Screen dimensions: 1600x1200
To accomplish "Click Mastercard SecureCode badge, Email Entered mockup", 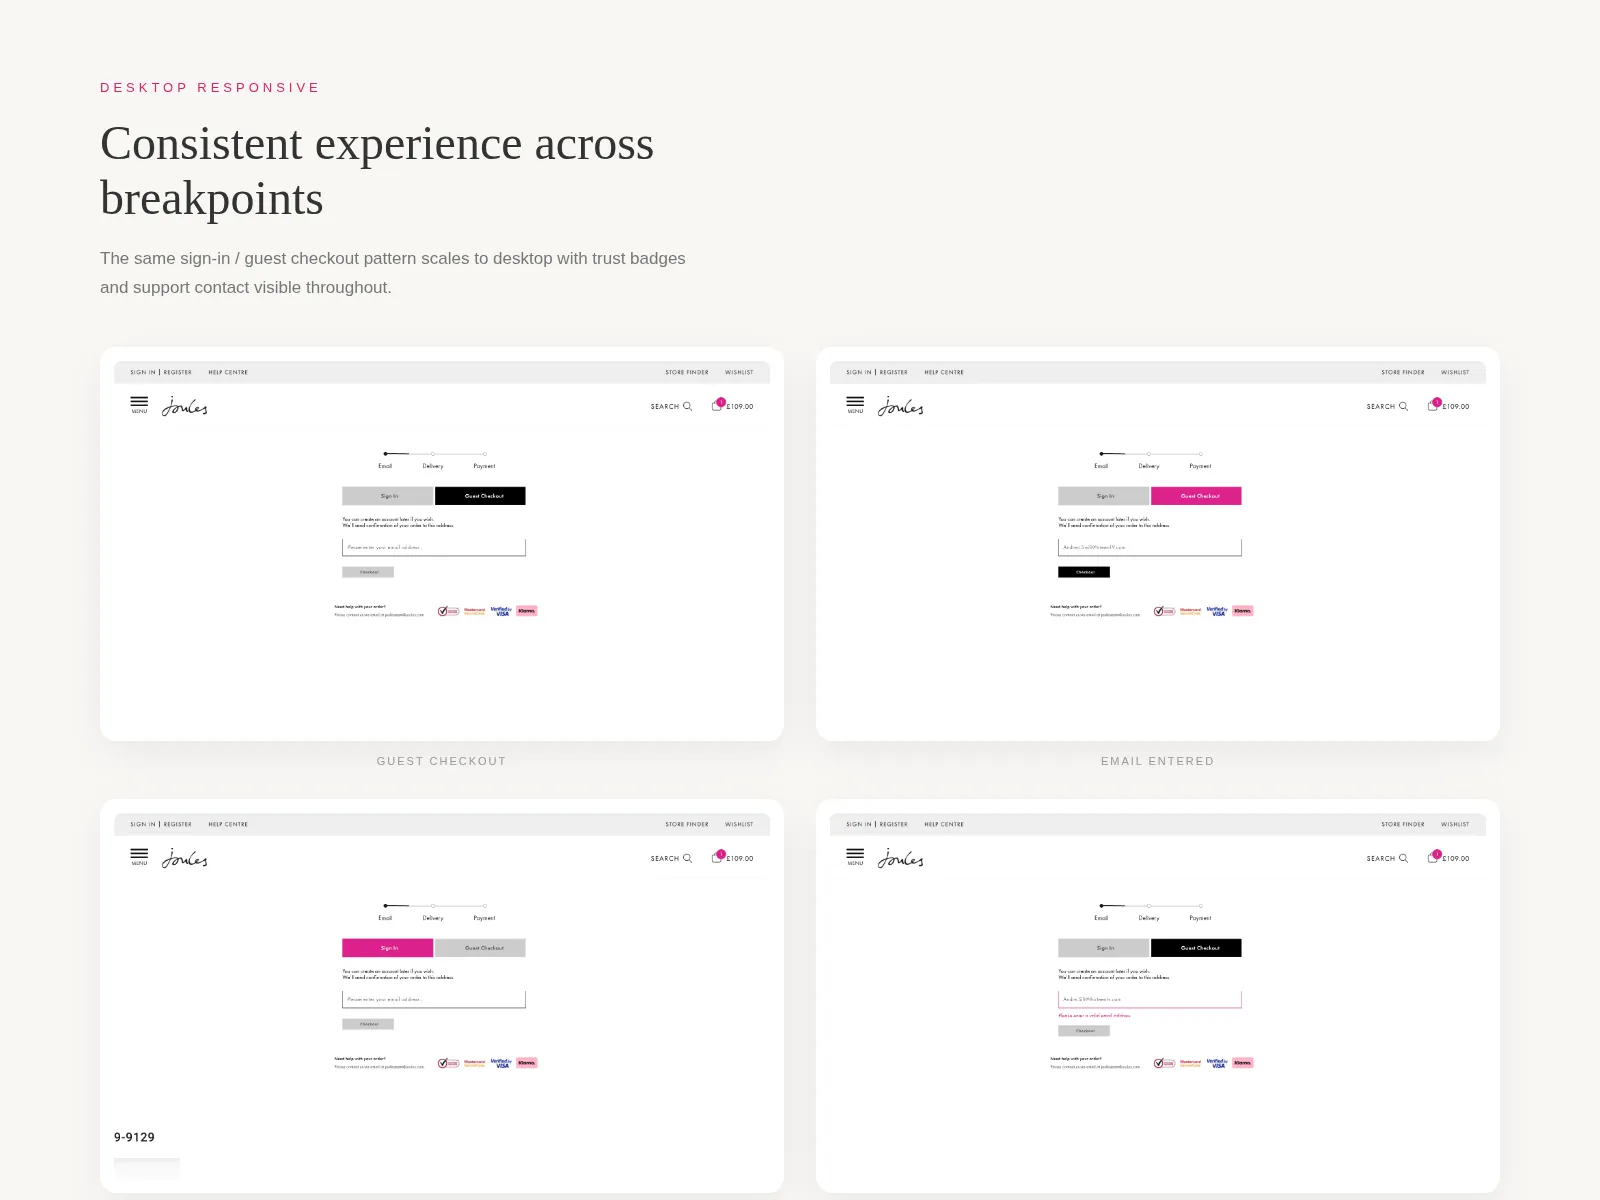I will (1190, 611).
